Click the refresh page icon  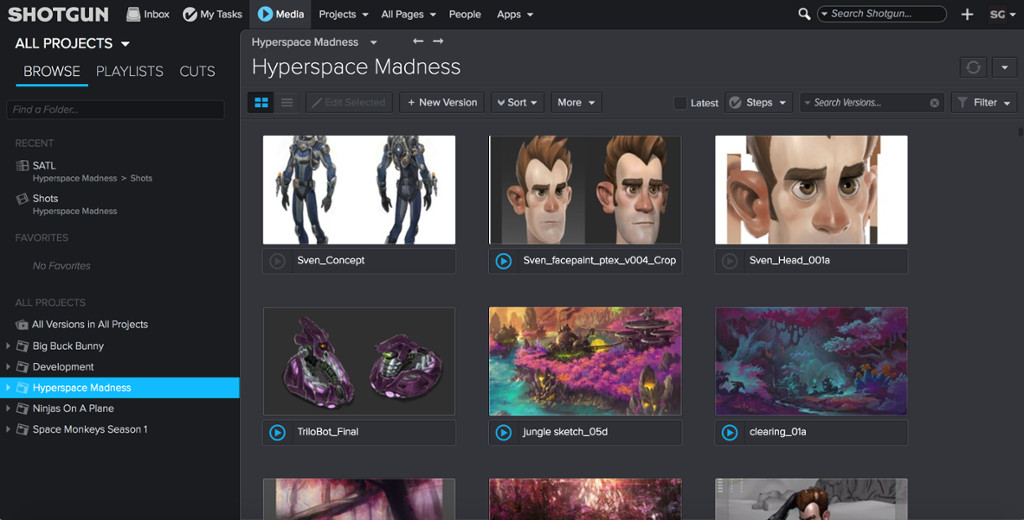(x=973, y=67)
